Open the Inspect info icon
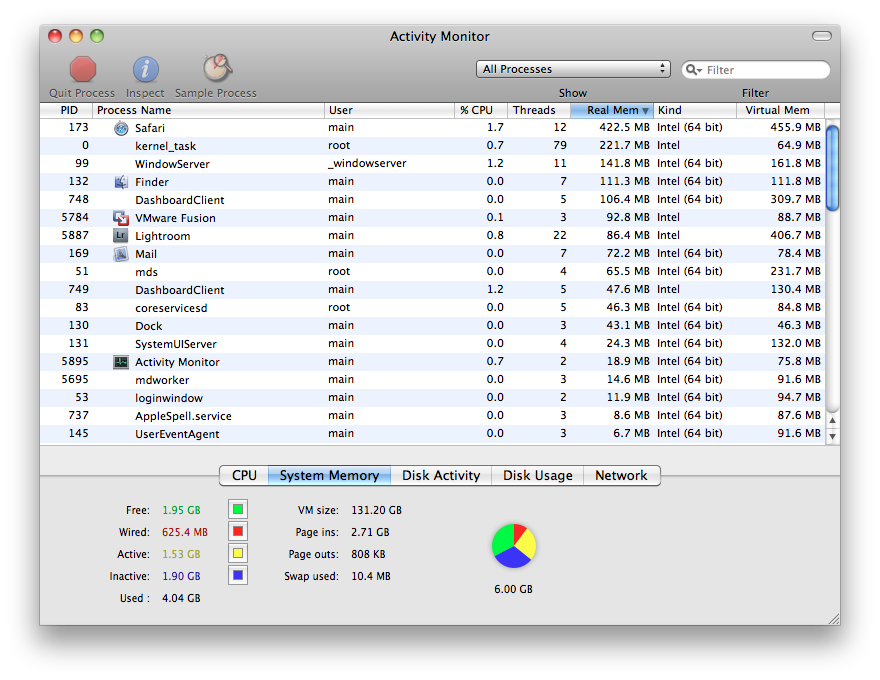The height and width of the screenshot is (680, 880). pyautogui.click(x=145, y=70)
